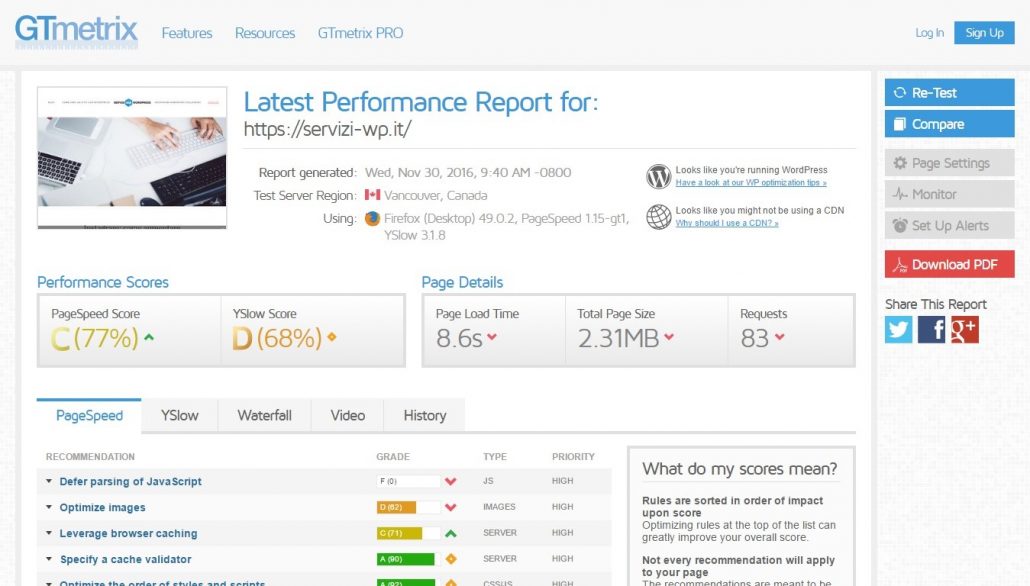This screenshot has width=1030, height=586.
Task: Click the 8.6s page load time value
Action: [x=459, y=338]
